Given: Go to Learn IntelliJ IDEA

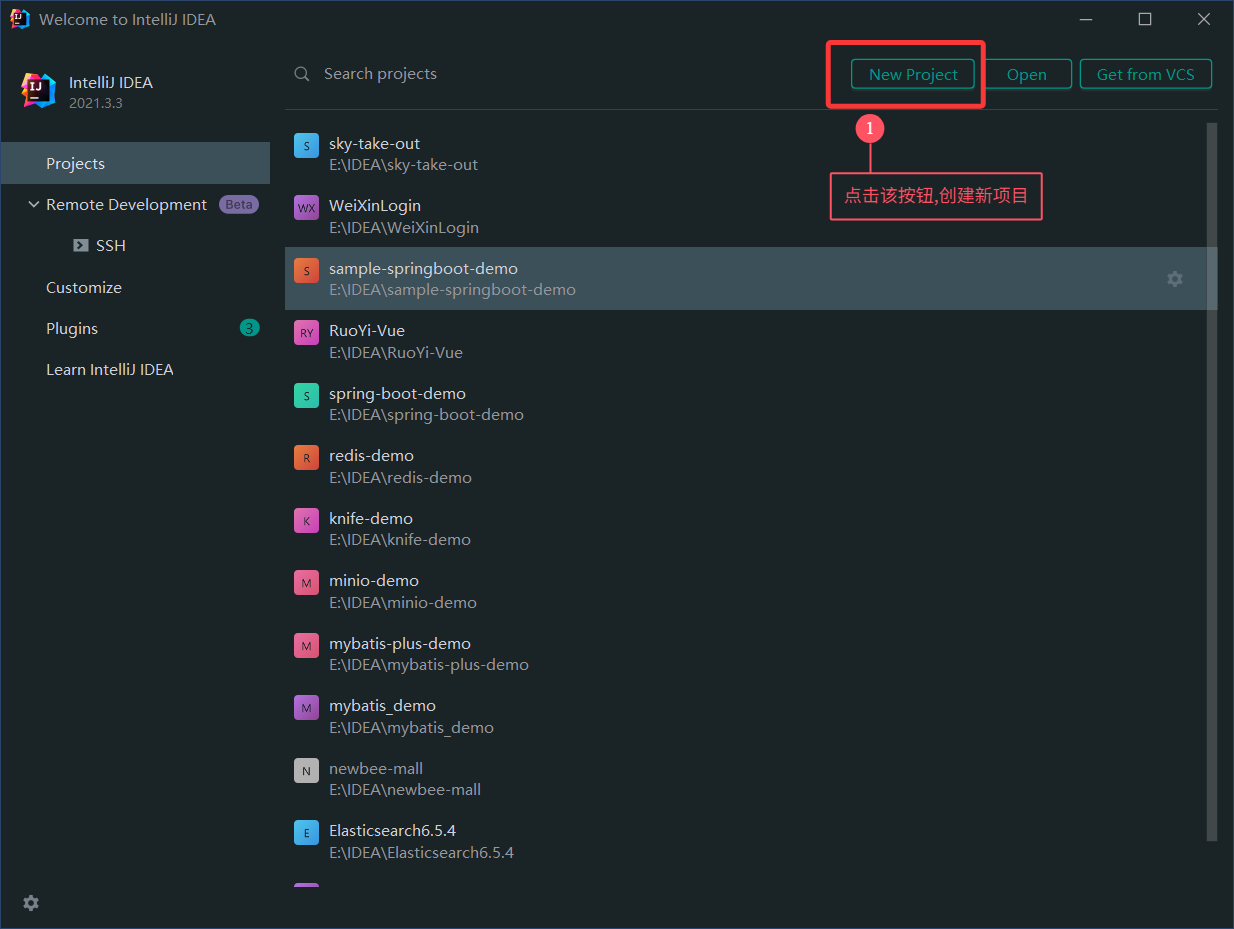Looking at the screenshot, I should pos(109,370).
